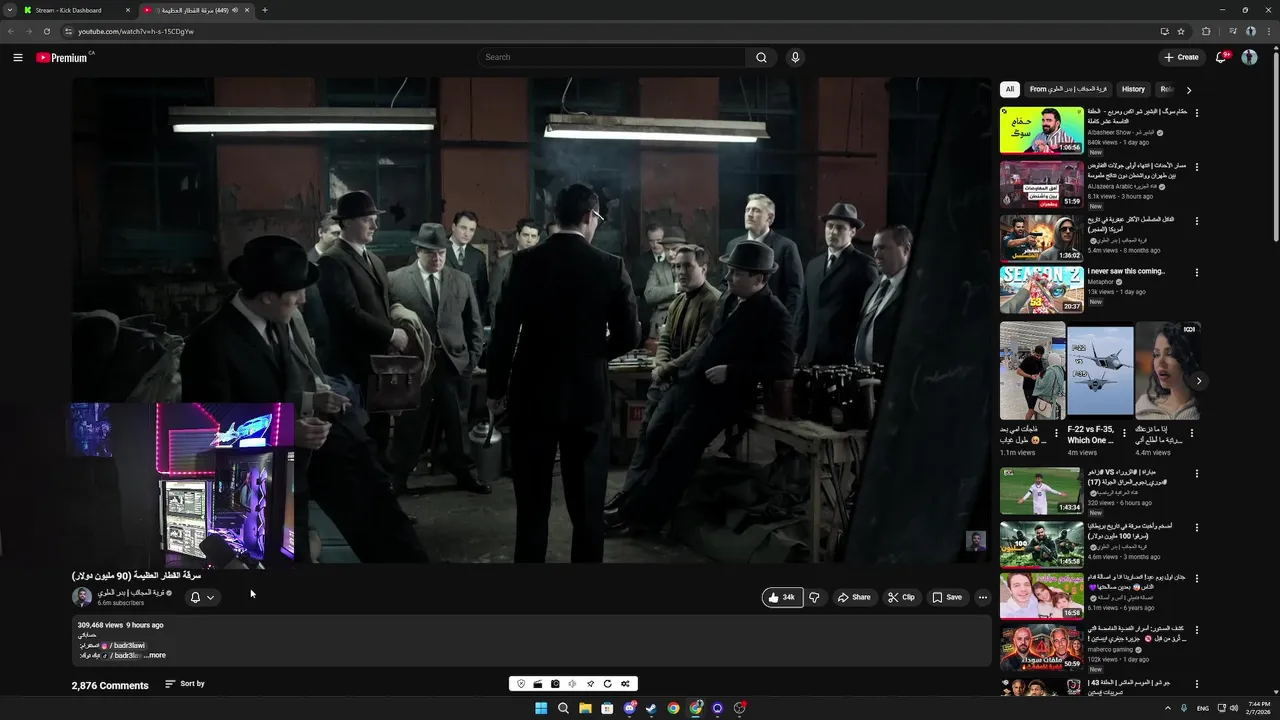Take a screenshot with camera icon
1280x720 pixels.
555,684
